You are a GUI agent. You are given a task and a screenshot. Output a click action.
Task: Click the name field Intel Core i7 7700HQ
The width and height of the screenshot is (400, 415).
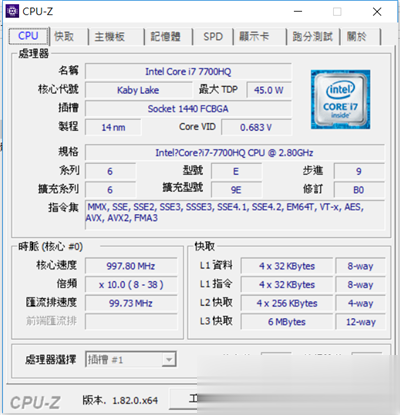[188, 72]
